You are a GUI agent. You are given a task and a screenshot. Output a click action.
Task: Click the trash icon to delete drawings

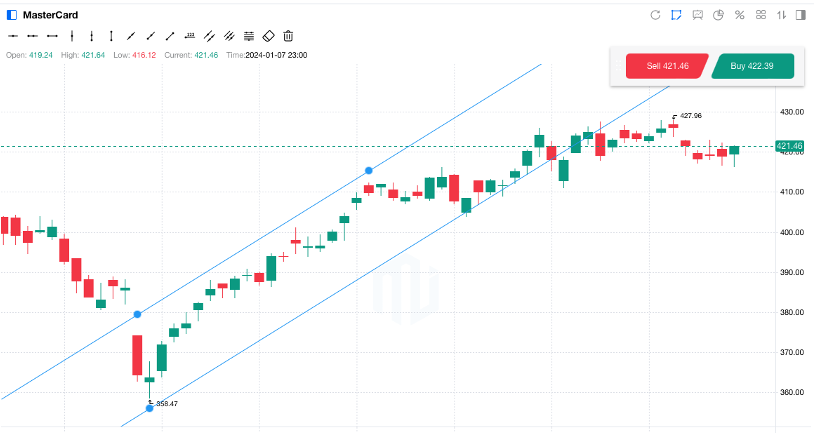pyautogui.click(x=288, y=36)
